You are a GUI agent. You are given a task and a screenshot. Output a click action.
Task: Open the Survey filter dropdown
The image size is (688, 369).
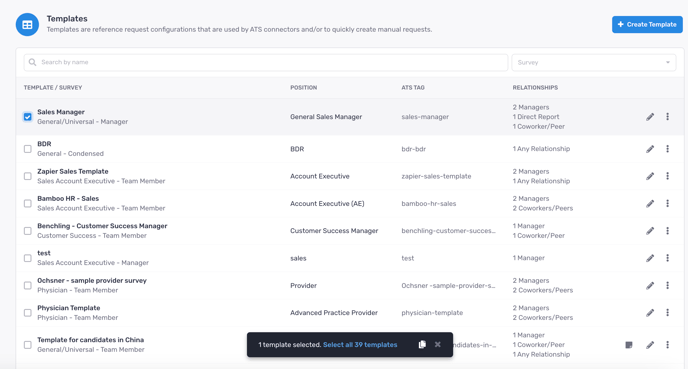tap(594, 62)
